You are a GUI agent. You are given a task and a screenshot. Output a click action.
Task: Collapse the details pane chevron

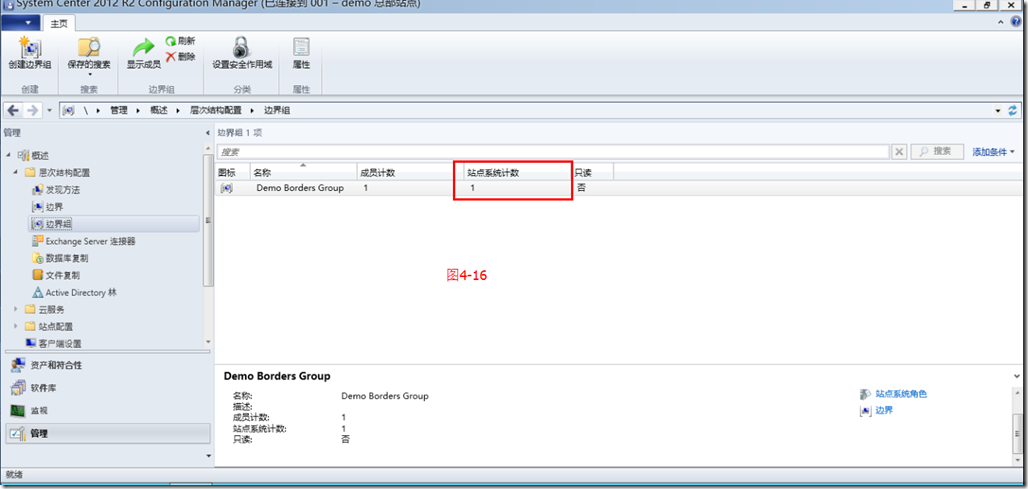click(x=1017, y=376)
